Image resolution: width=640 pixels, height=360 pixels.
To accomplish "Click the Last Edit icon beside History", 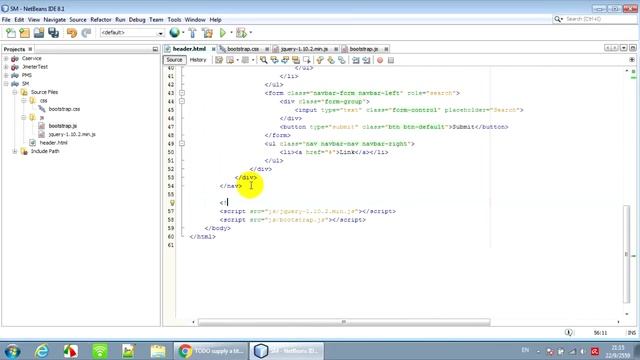I will click(x=219, y=60).
